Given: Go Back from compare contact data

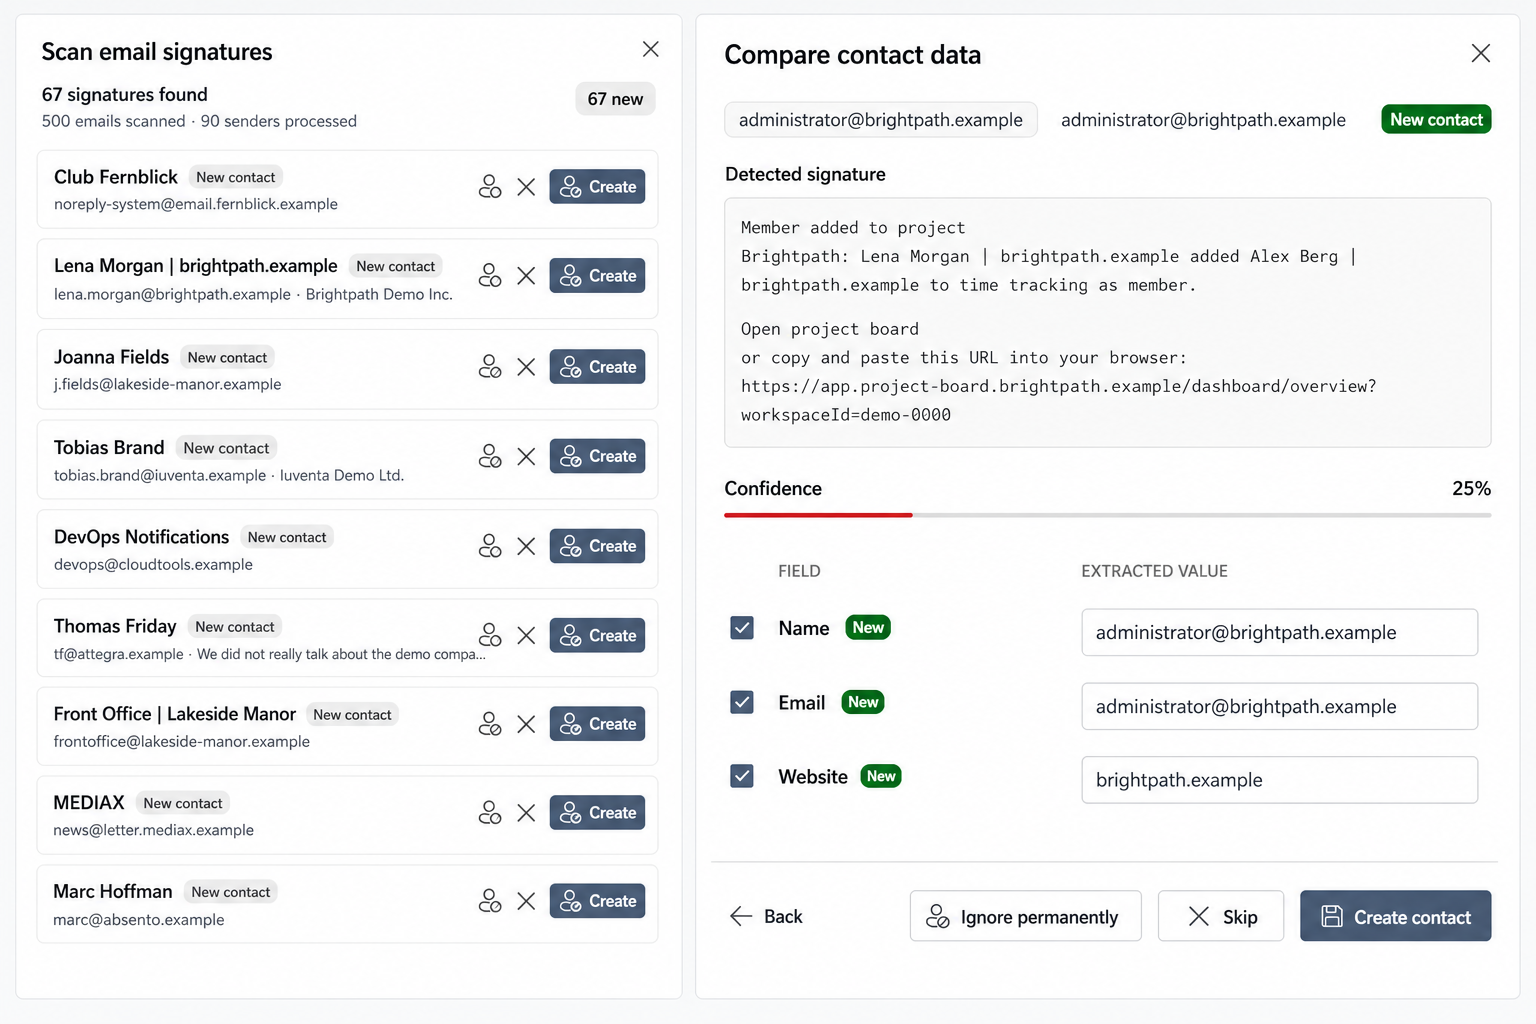Looking at the screenshot, I should pos(766,916).
